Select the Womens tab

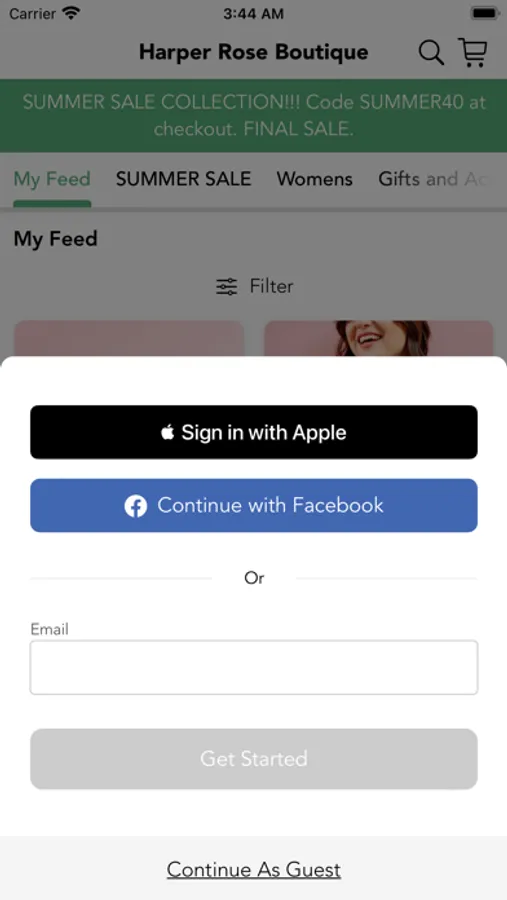tap(315, 179)
